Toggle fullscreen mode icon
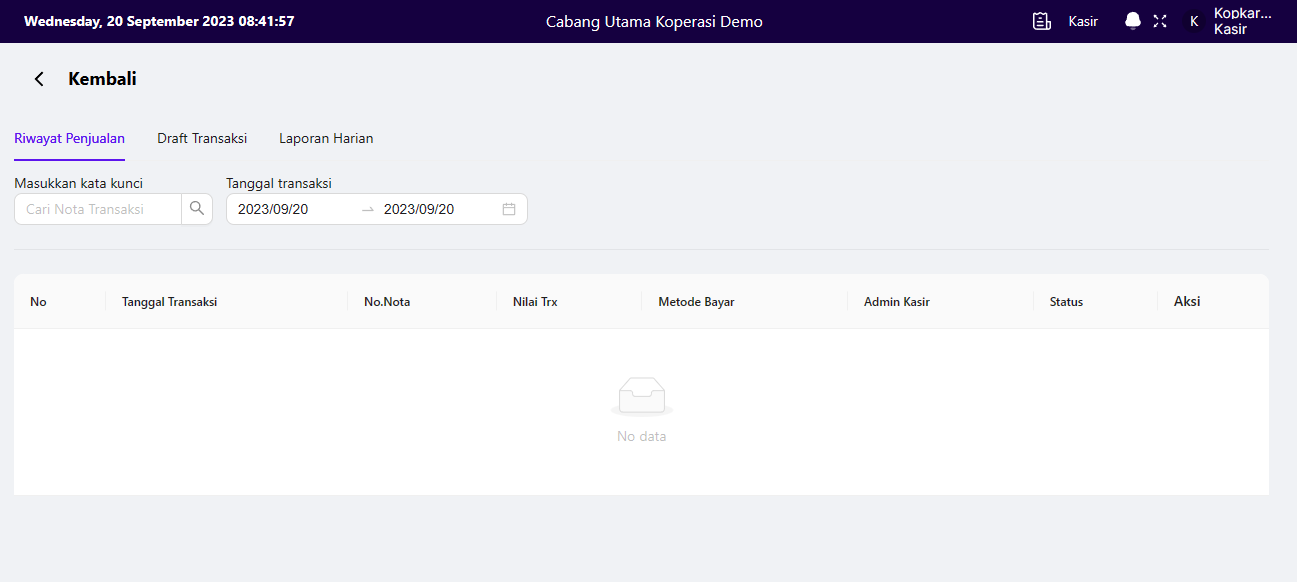1297x582 pixels. click(1160, 21)
